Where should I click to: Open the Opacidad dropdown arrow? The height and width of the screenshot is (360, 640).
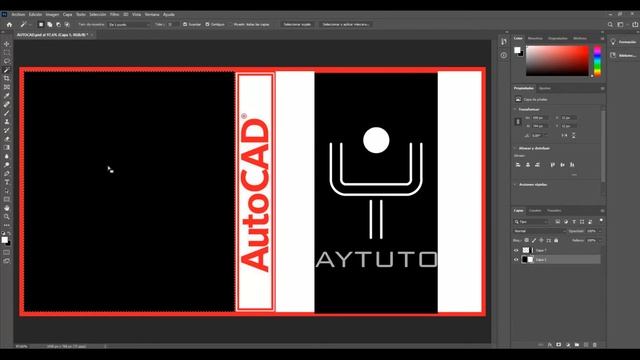pos(600,231)
